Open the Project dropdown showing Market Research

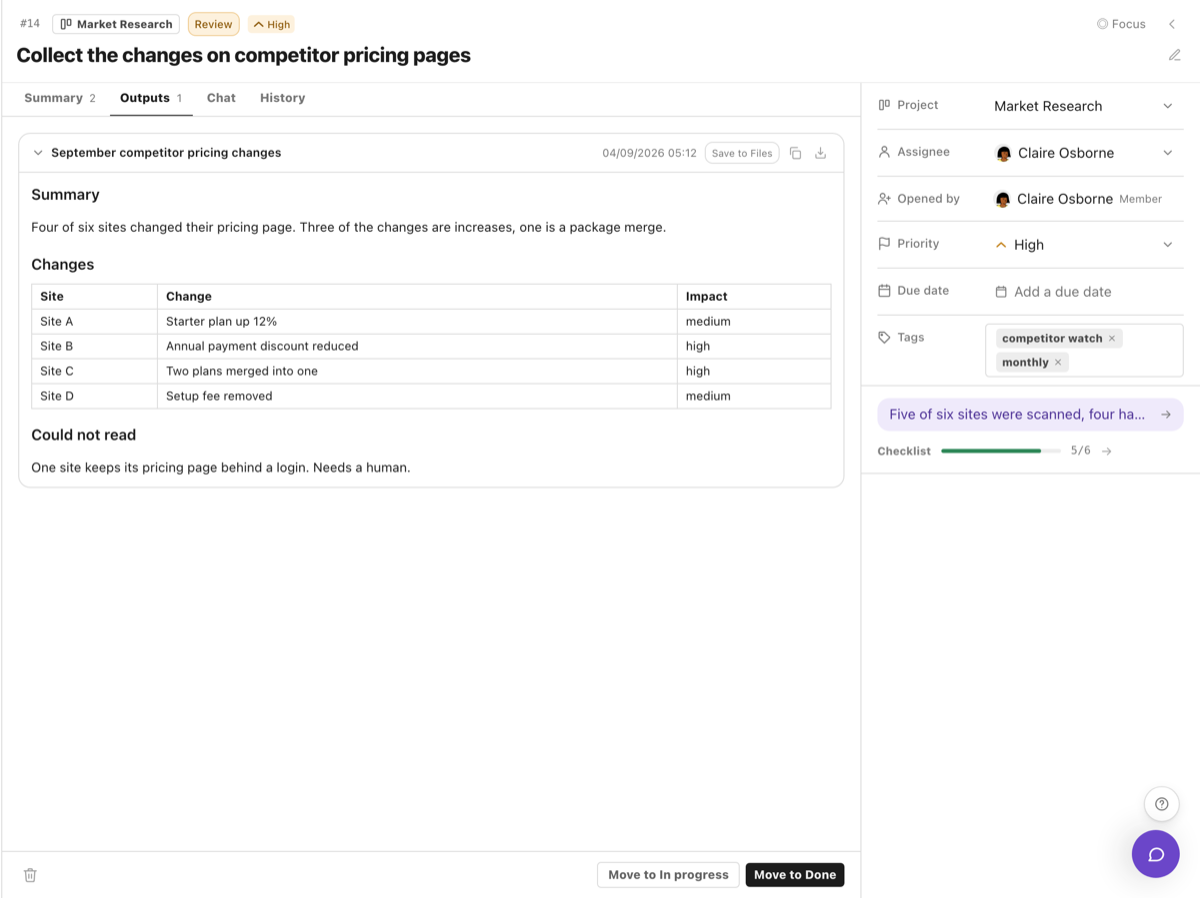tap(1083, 106)
